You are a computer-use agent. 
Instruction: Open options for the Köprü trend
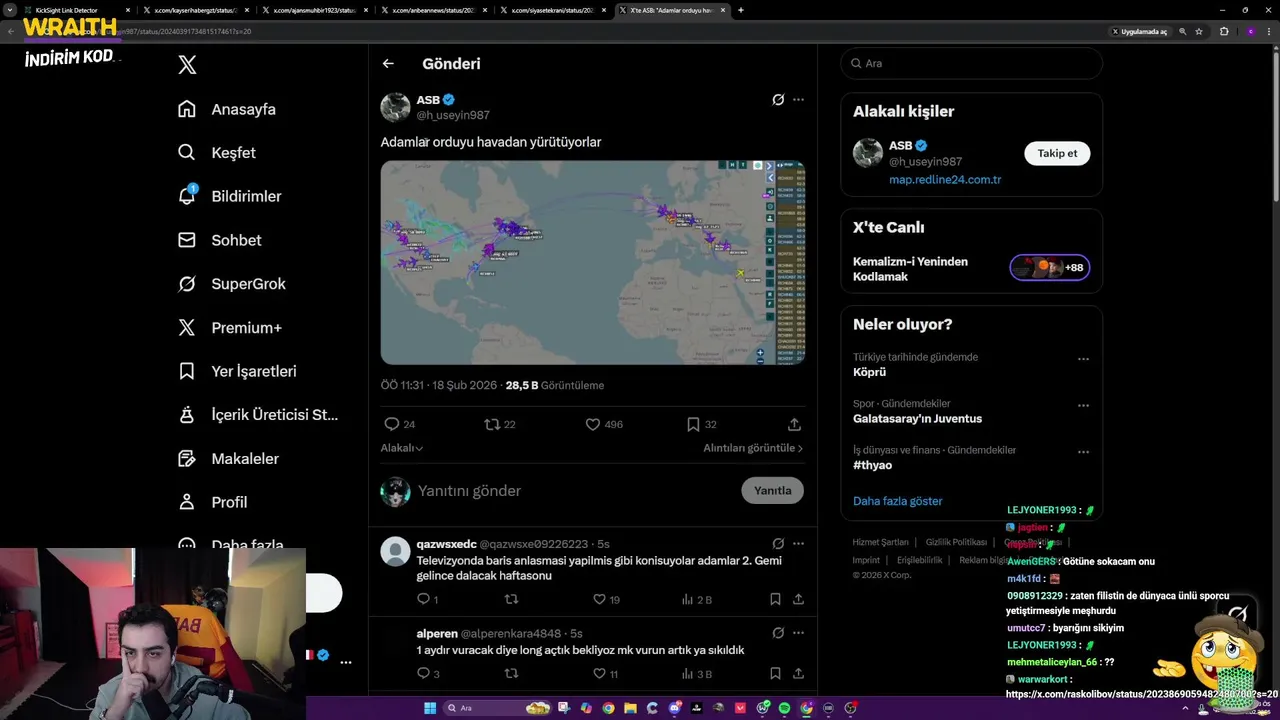1083,359
